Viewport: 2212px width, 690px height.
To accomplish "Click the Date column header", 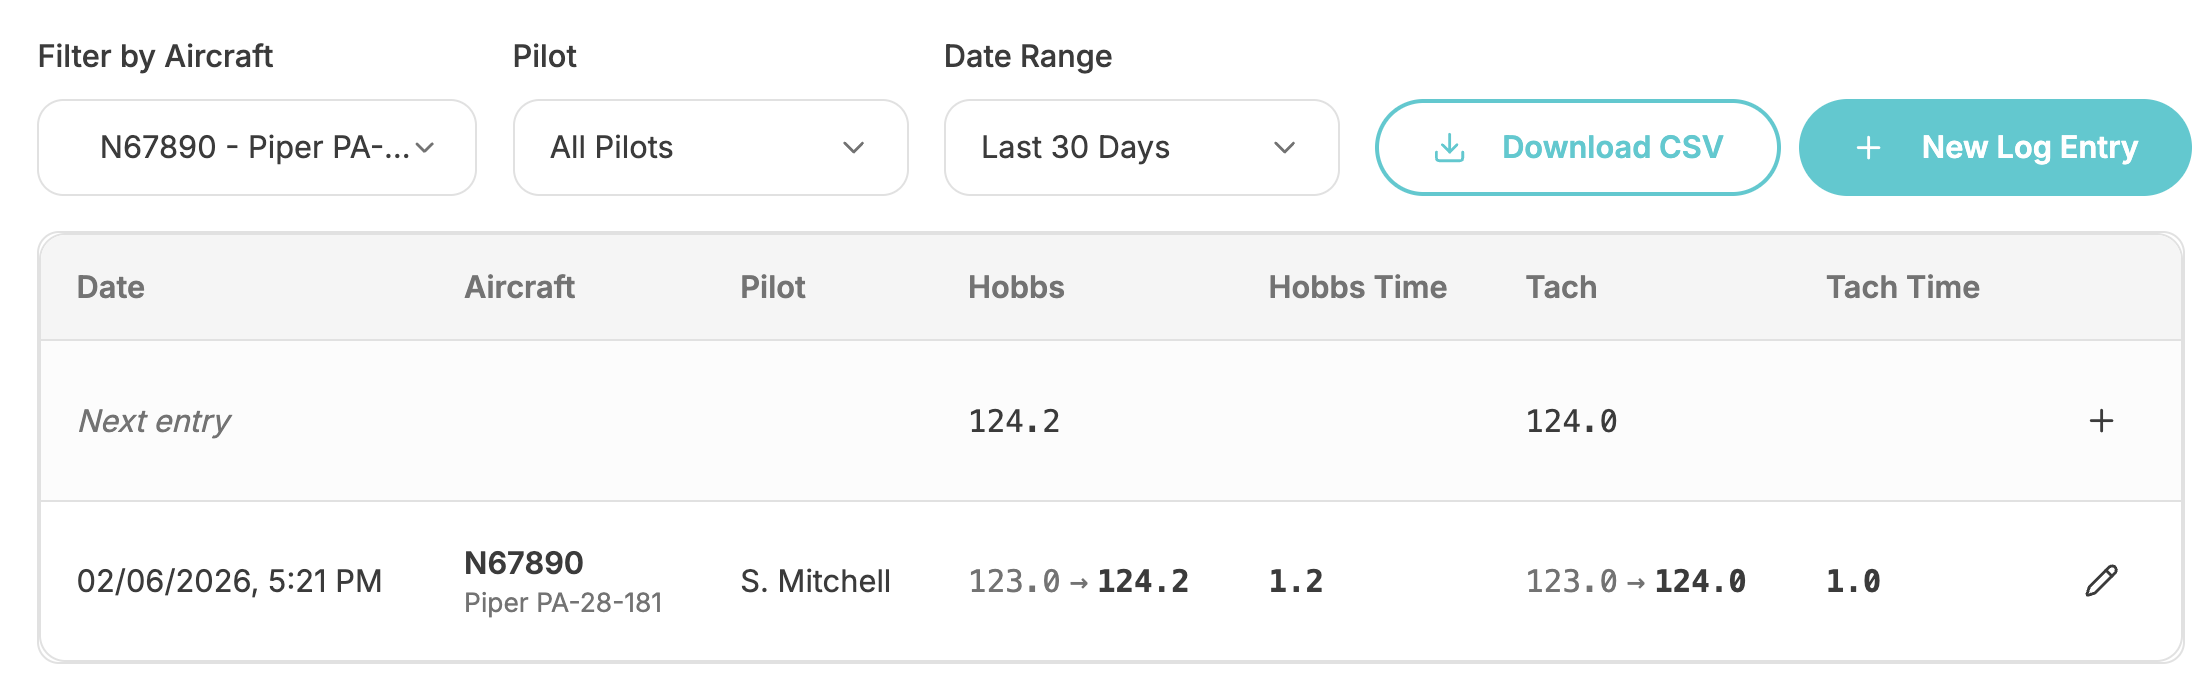I will coord(111,288).
